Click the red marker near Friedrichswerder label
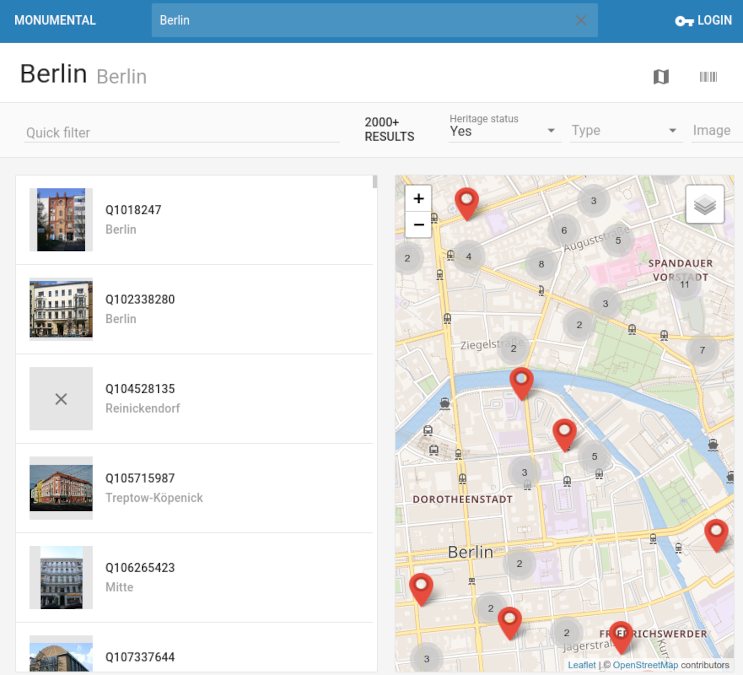This screenshot has width=743, height=675. (x=621, y=634)
